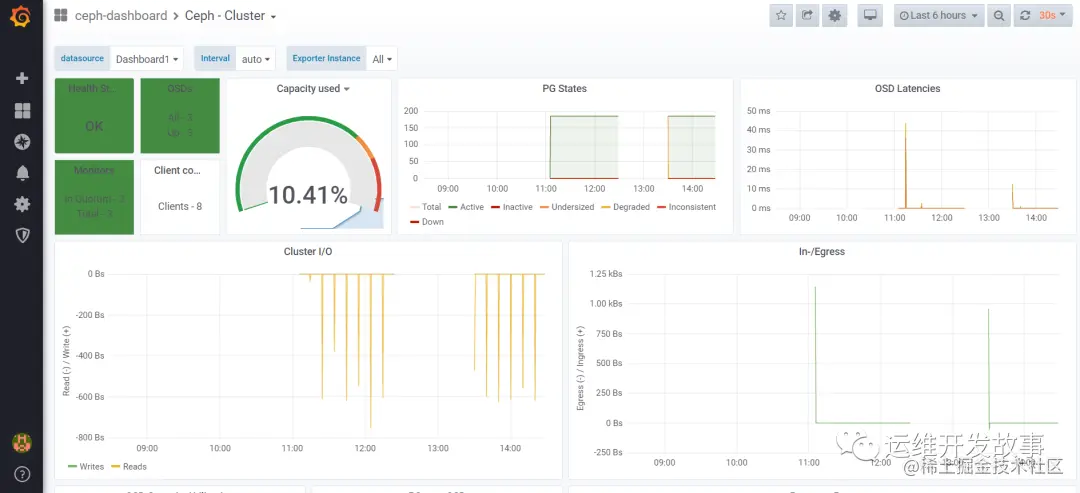The height and width of the screenshot is (493, 1080).
Task: Open Configuration gear in sidebar
Action: 22,204
